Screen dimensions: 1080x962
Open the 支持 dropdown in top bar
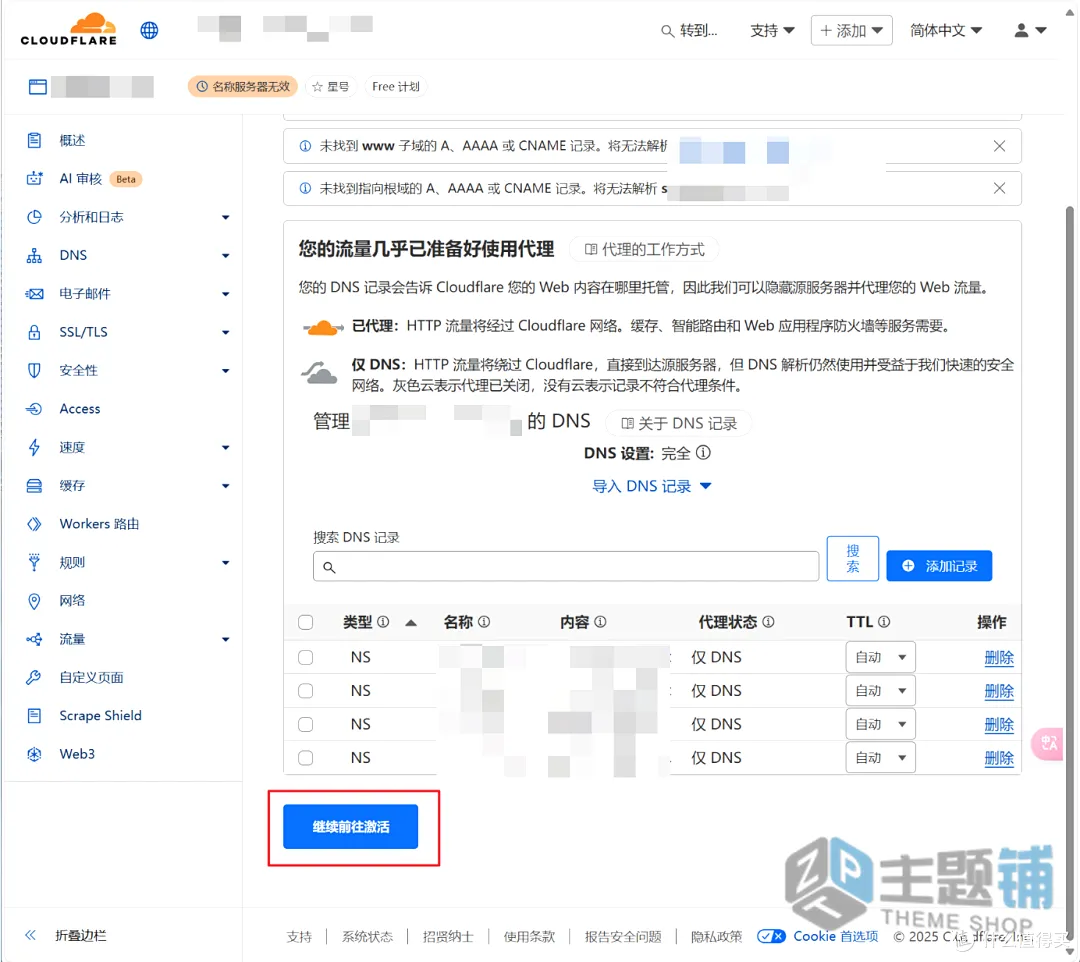click(772, 31)
